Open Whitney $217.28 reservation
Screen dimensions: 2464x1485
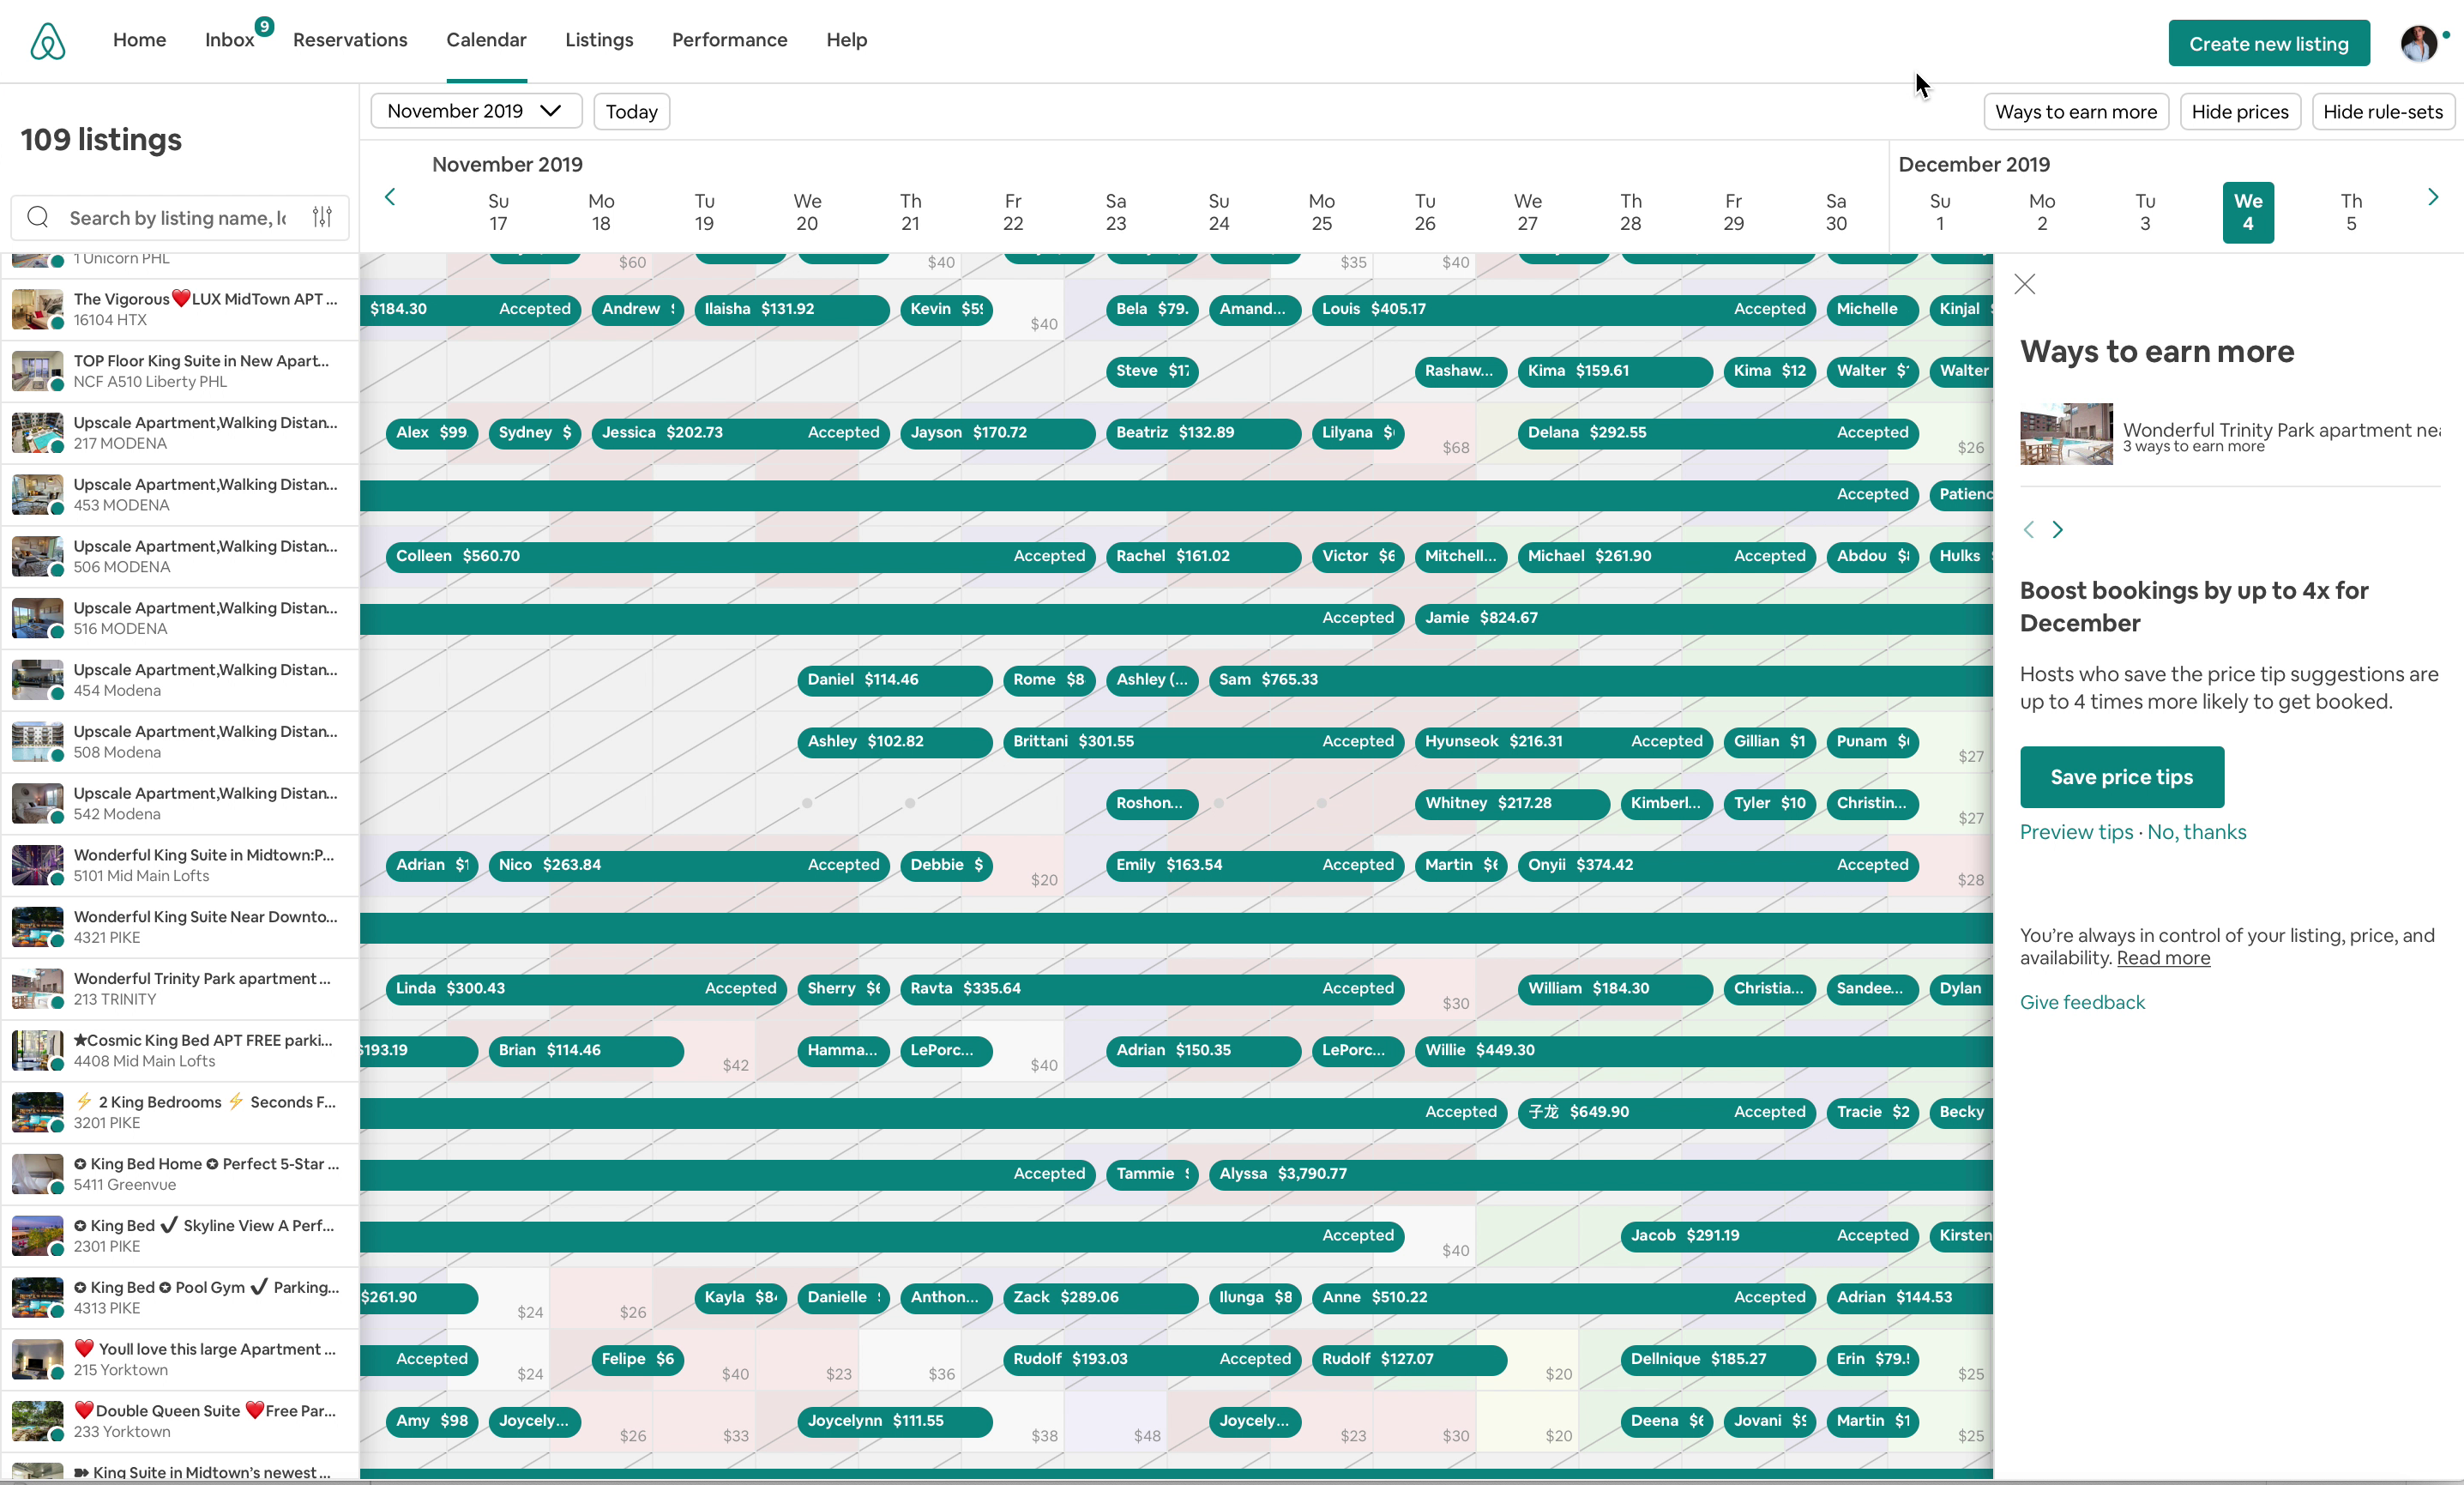click(x=1512, y=803)
